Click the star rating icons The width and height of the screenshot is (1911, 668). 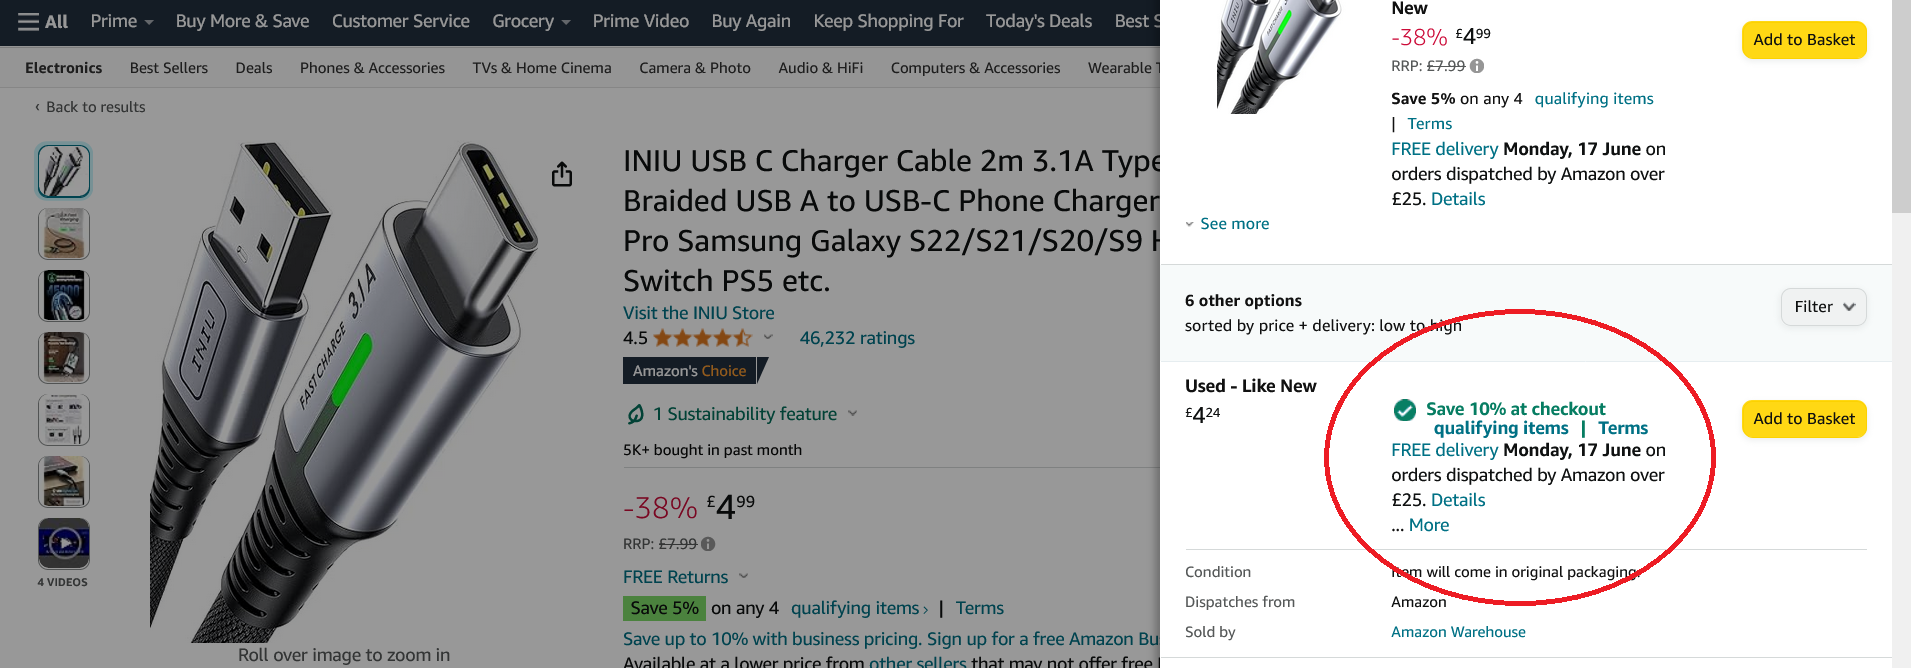tap(702, 338)
